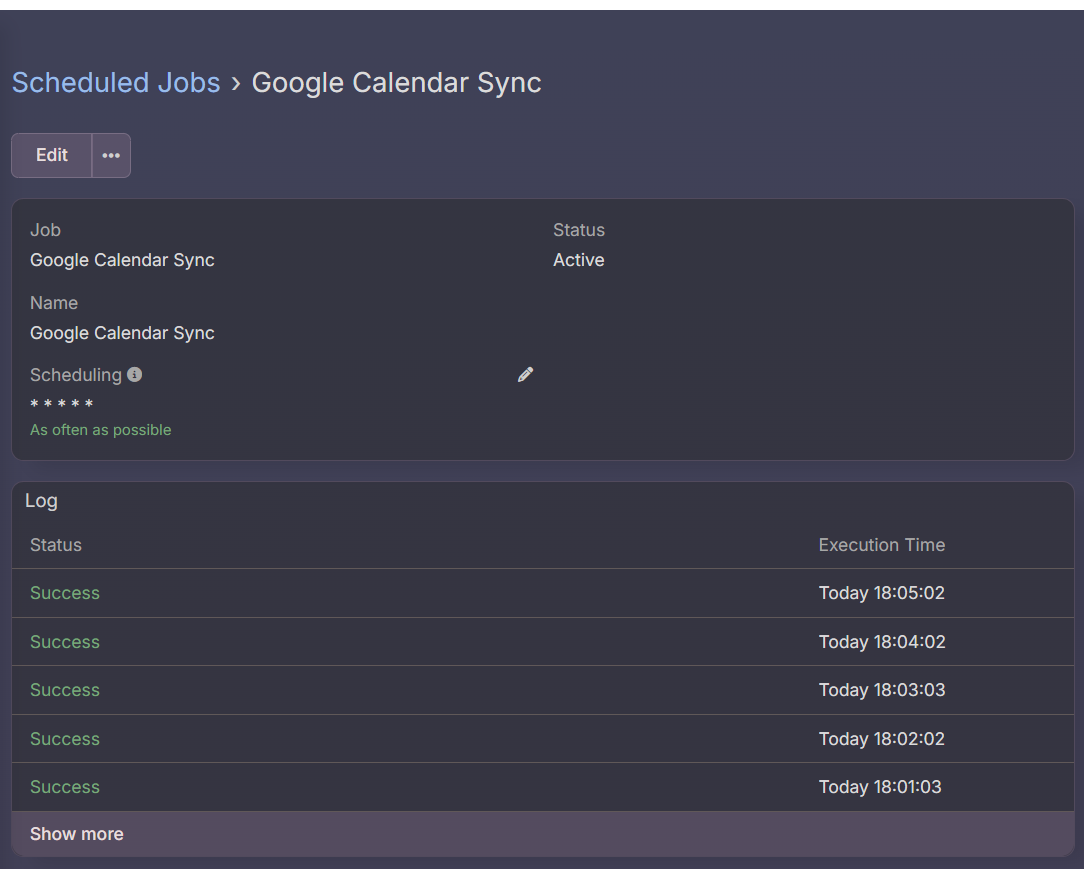The image size is (1084, 869).
Task: Click the Status column header in Log
Action: [56, 545]
